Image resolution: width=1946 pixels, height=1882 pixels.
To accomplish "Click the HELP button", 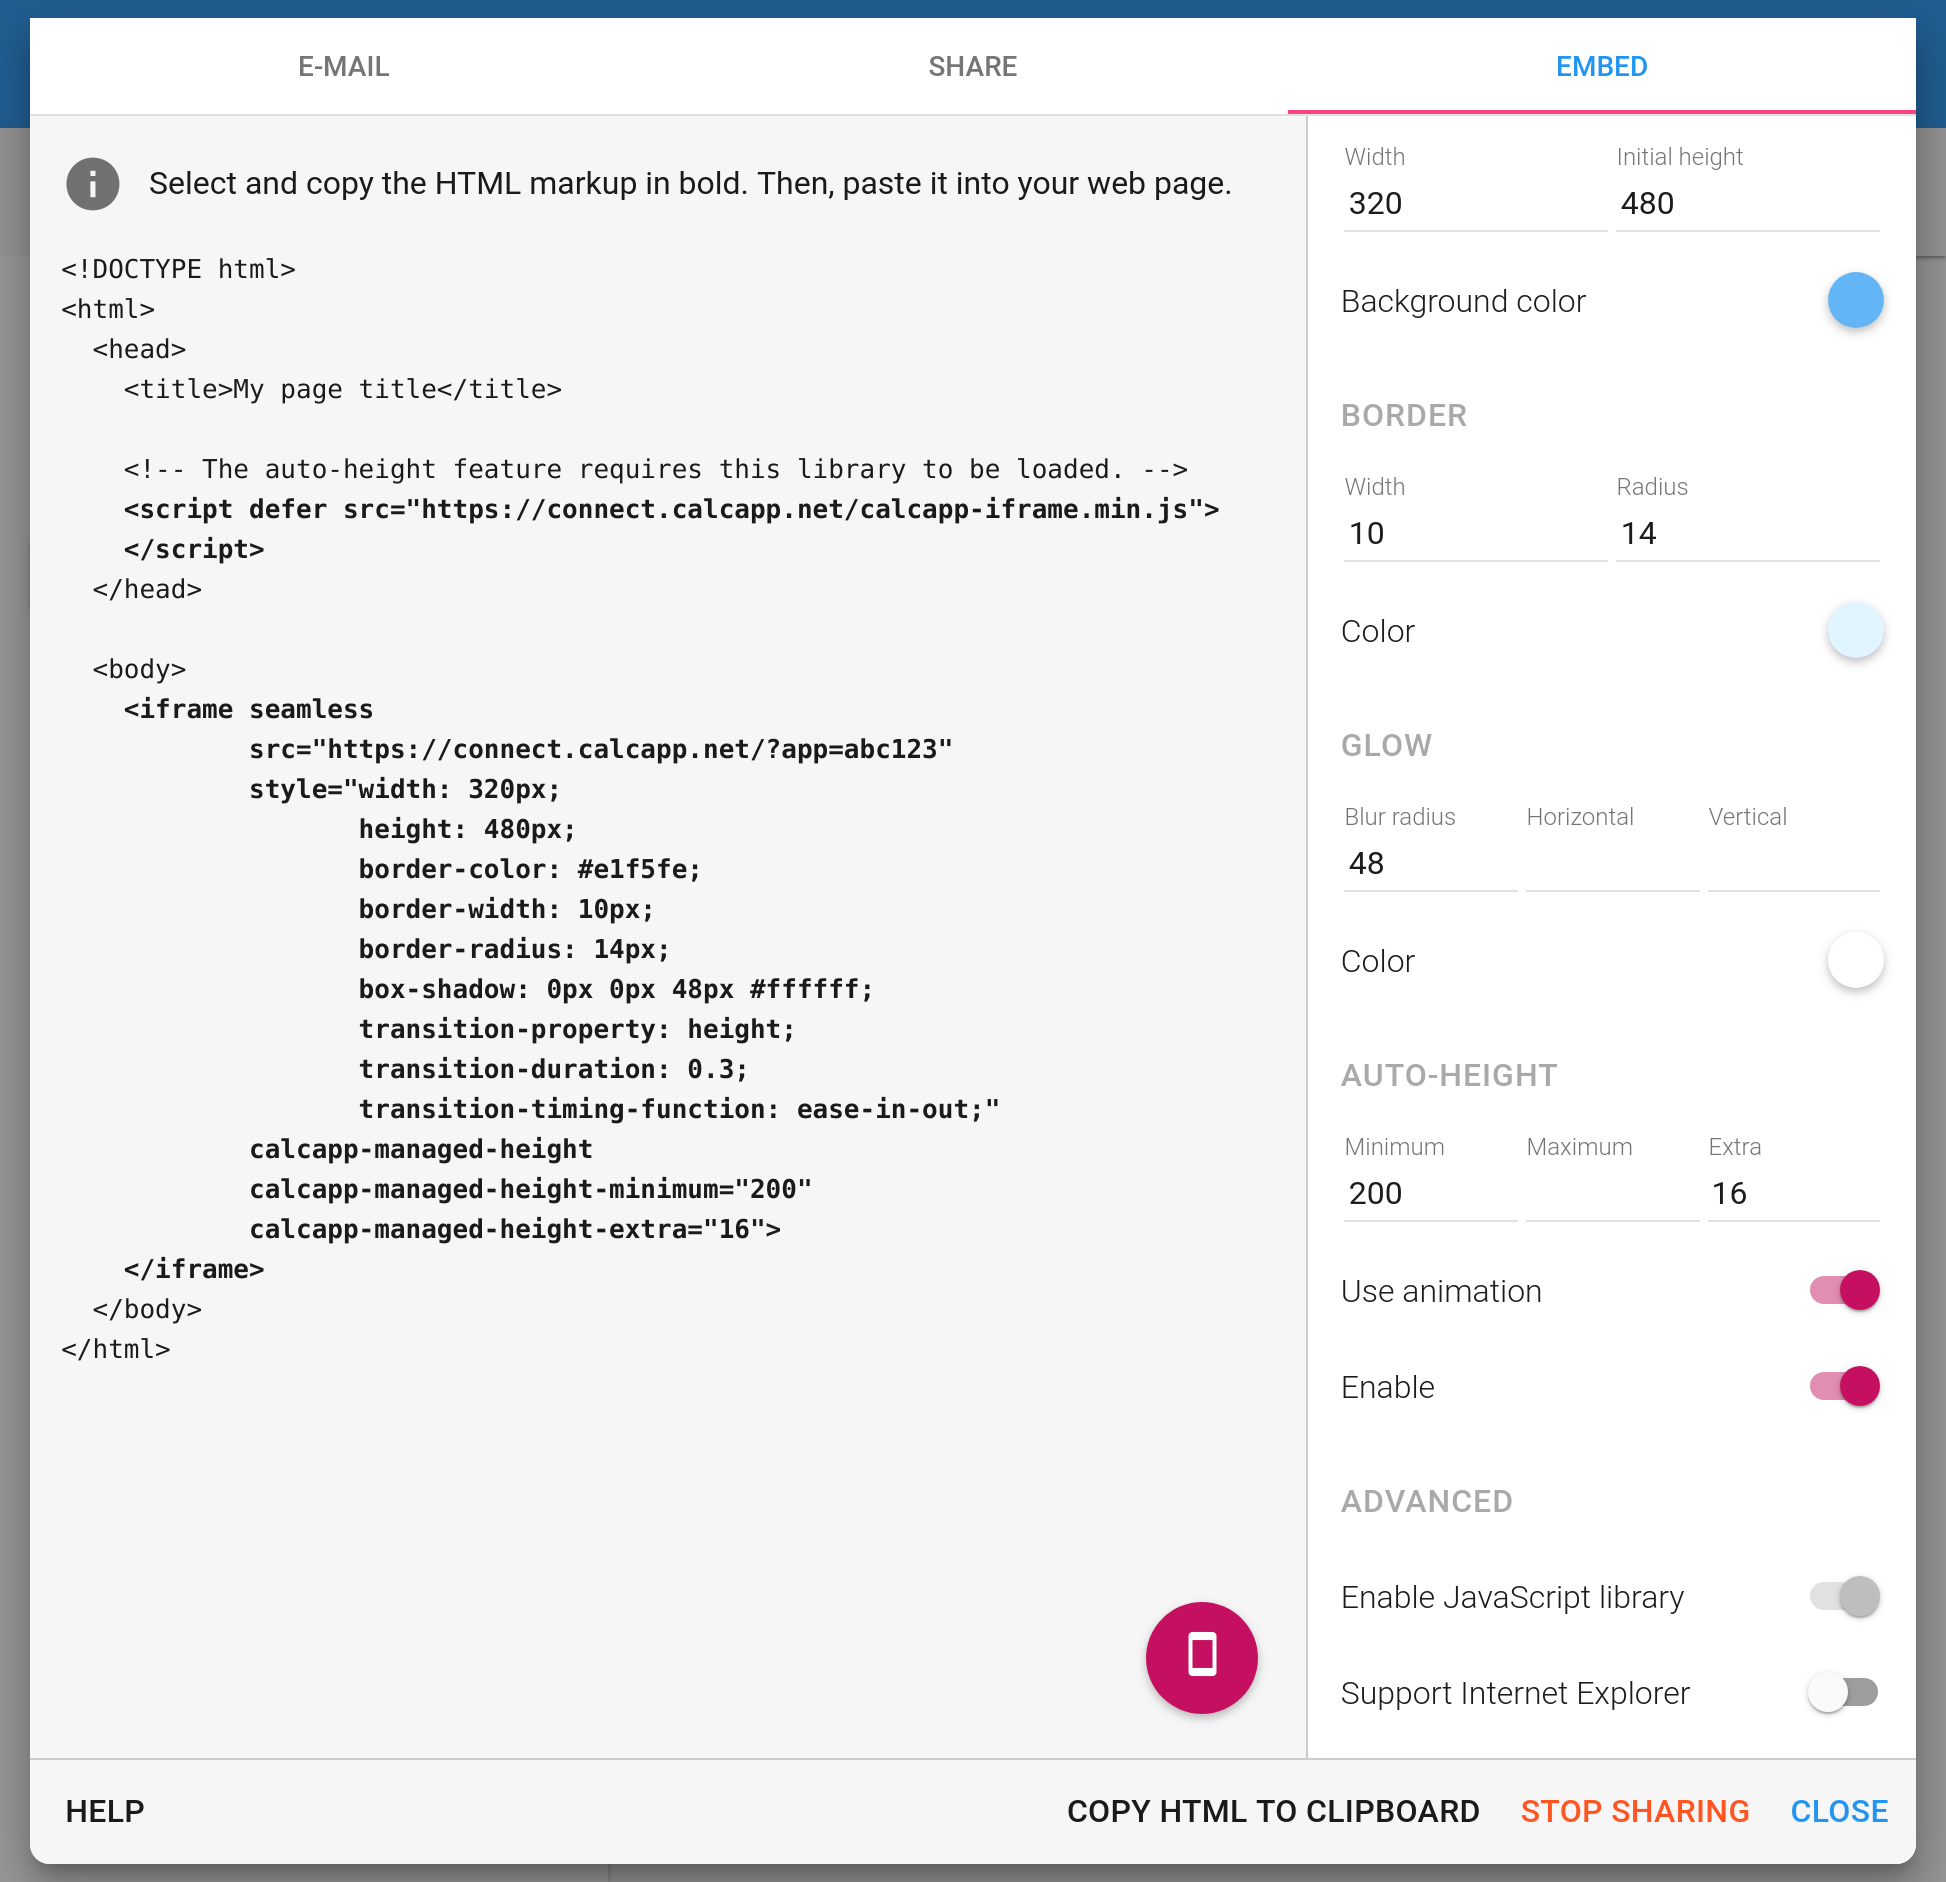I will point(105,1811).
